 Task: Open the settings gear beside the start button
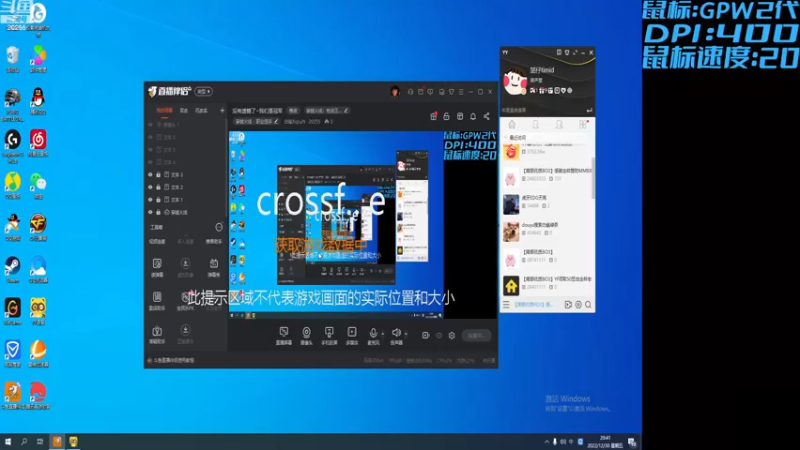point(452,335)
